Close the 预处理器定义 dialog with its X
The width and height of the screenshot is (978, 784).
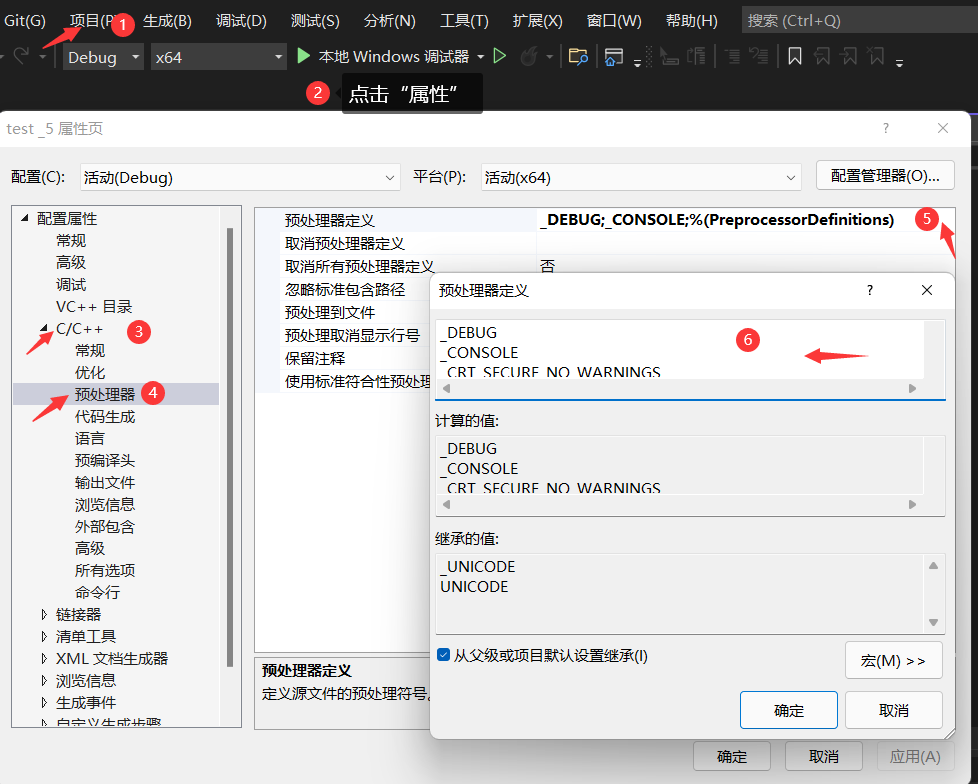point(927,290)
